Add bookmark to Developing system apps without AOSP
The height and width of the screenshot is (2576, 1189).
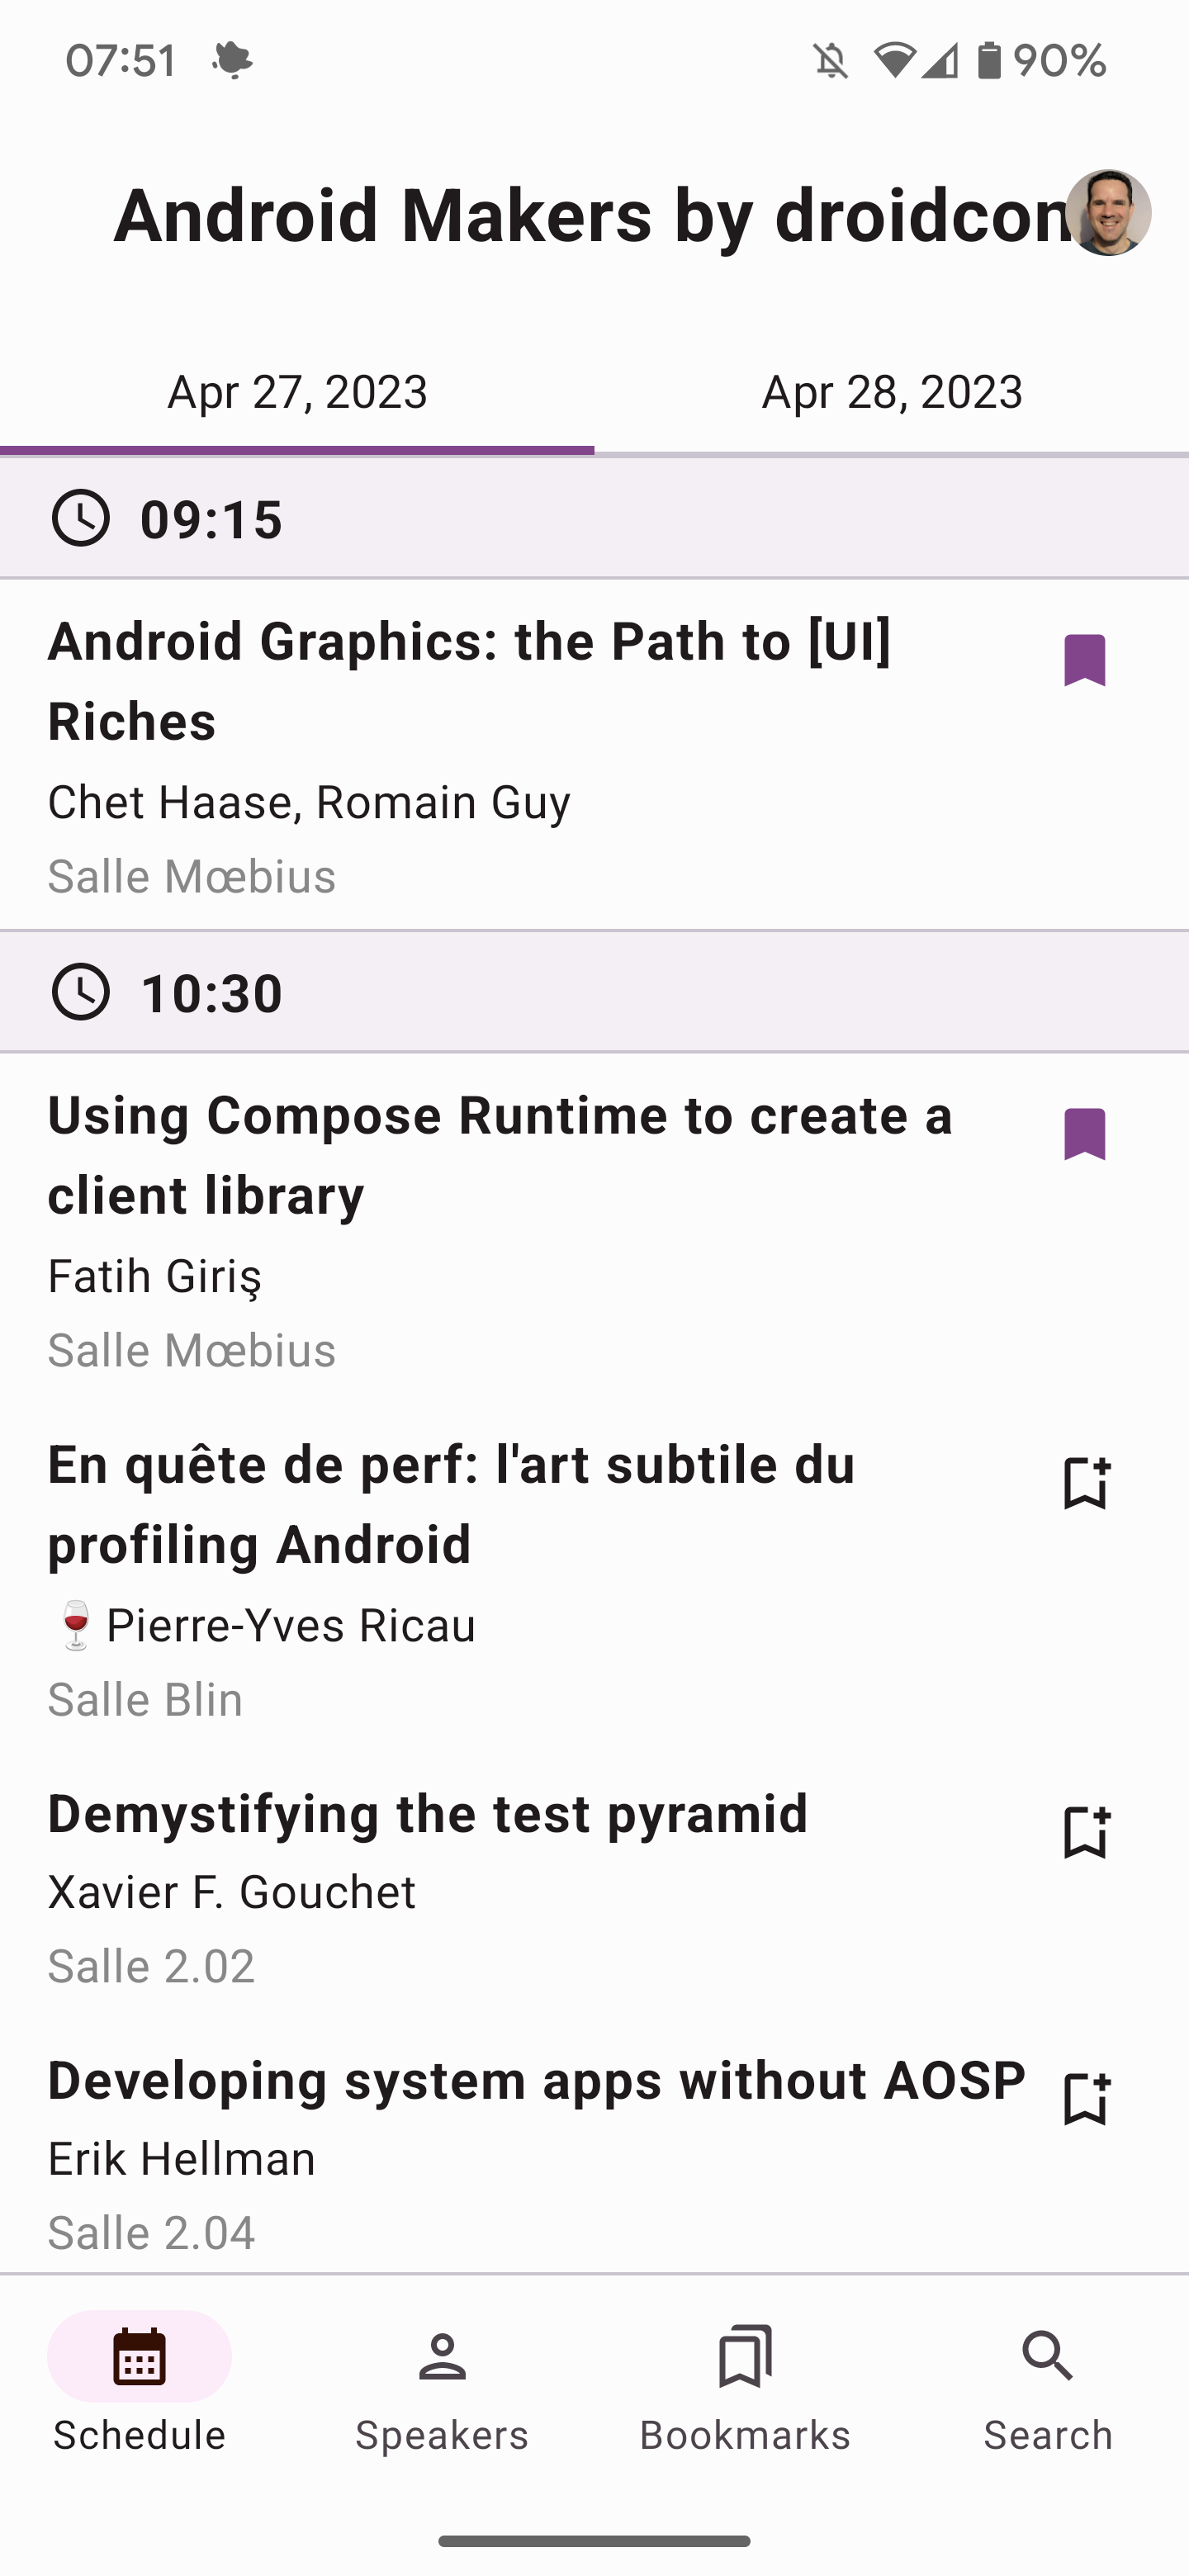[1086, 2097]
